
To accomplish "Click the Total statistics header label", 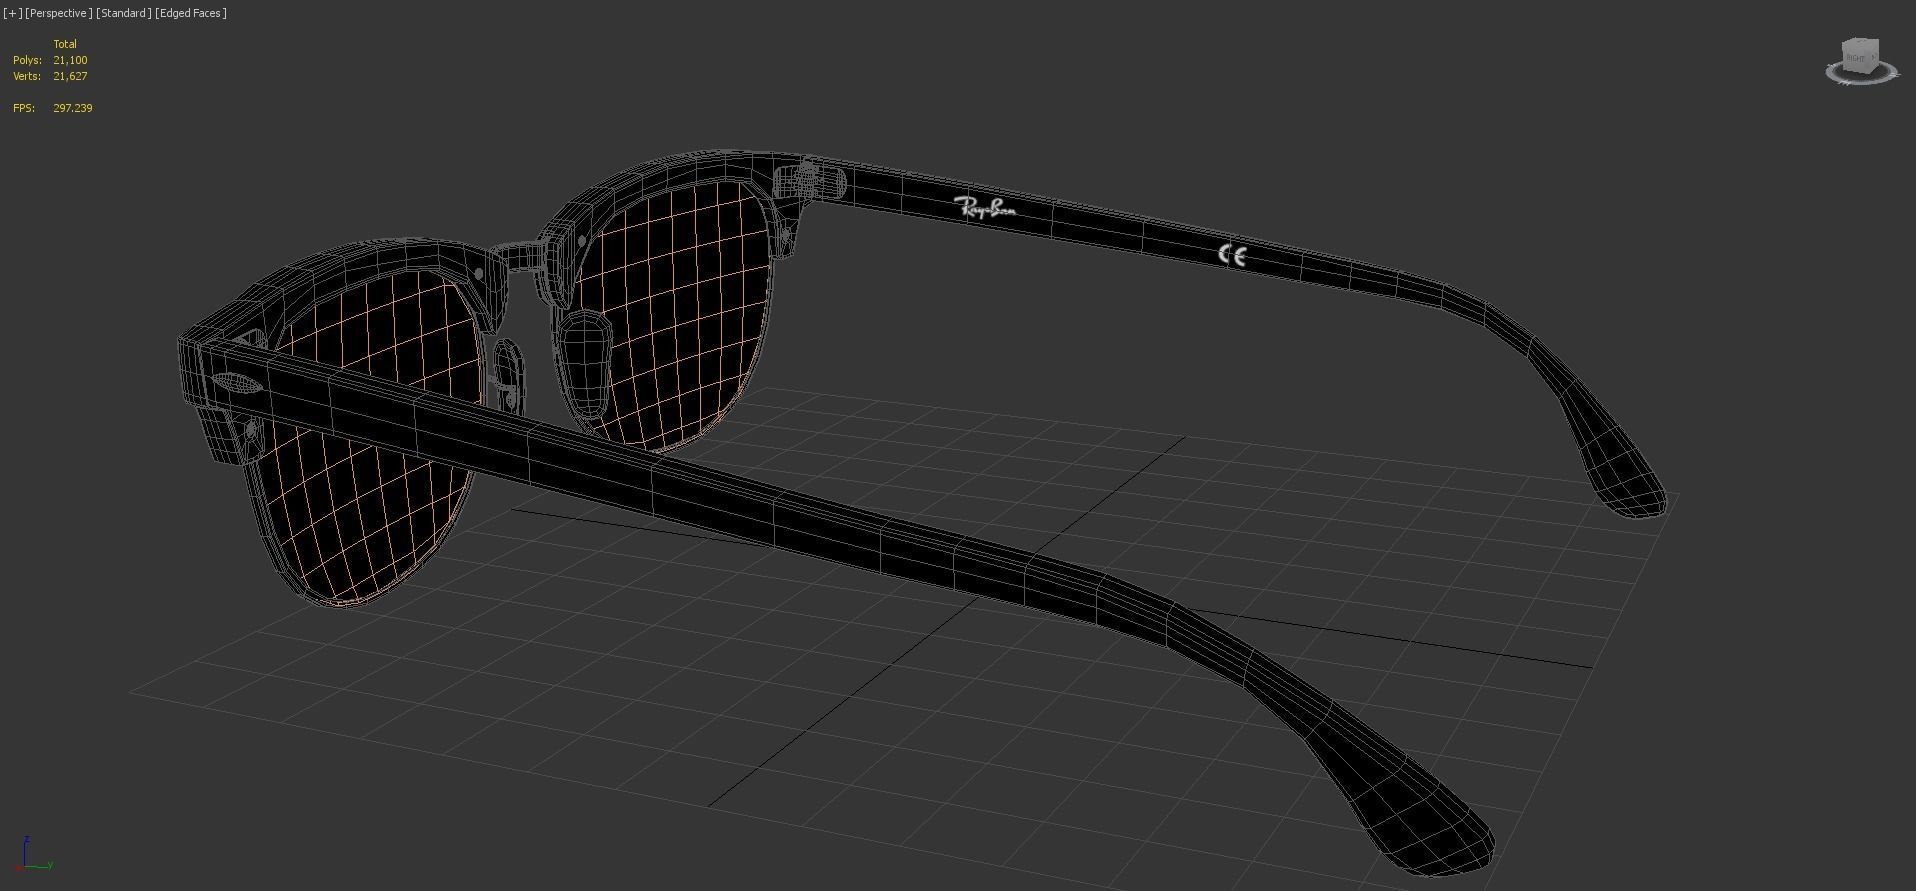I will 65,44.
